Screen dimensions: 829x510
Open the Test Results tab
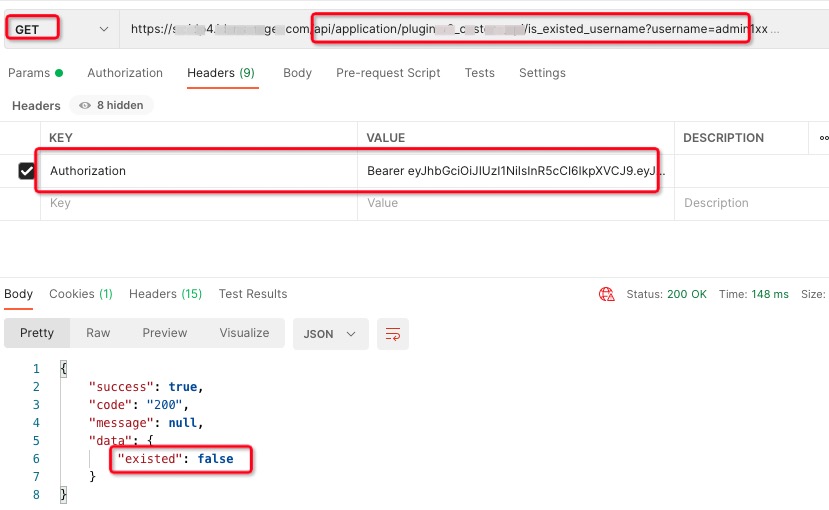(253, 294)
